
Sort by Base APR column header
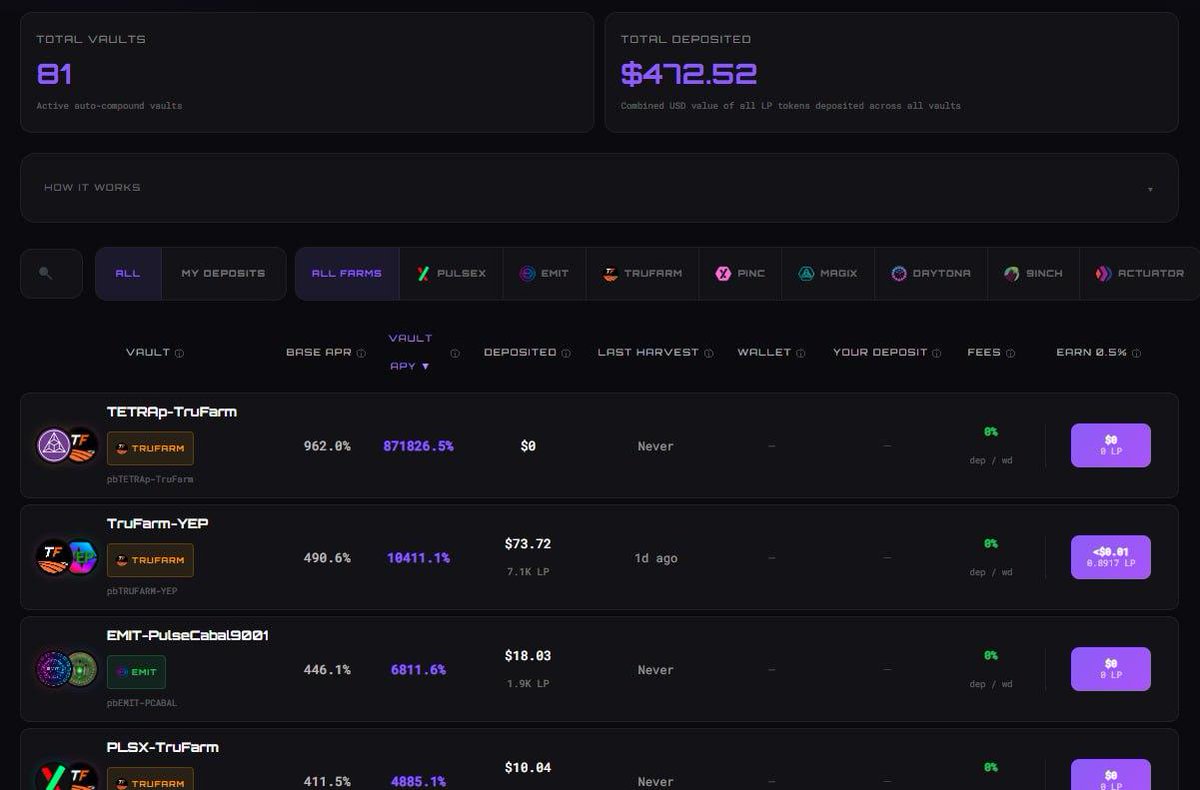click(318, 352)
